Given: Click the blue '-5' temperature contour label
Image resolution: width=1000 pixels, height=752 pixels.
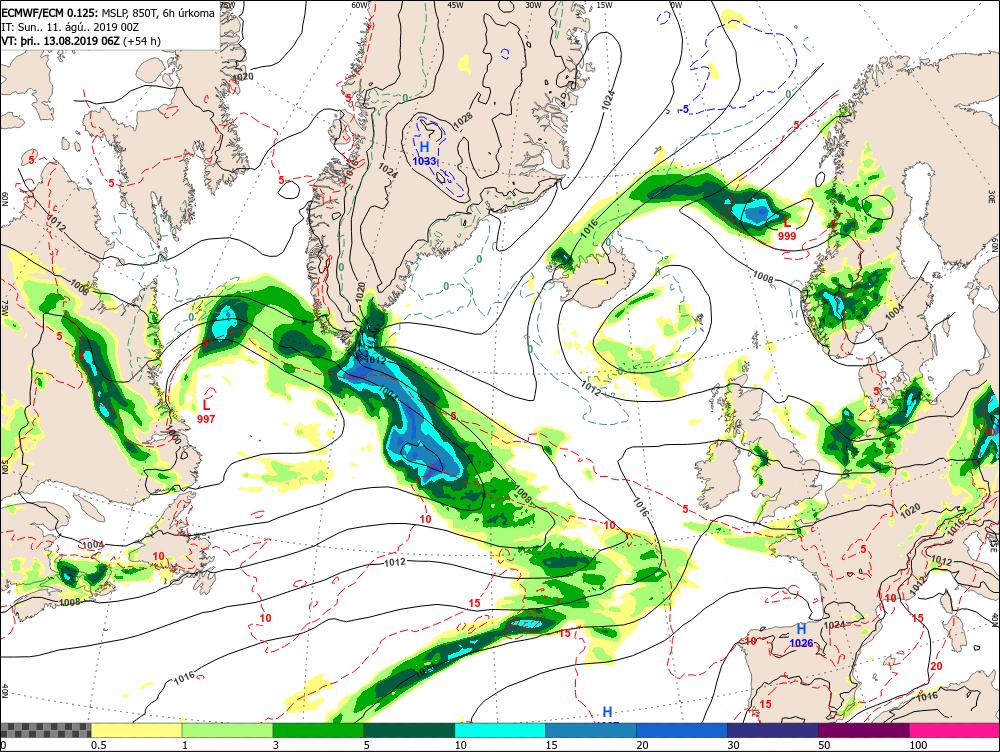Looking at the screenshot, I should (x=683, y=110).
